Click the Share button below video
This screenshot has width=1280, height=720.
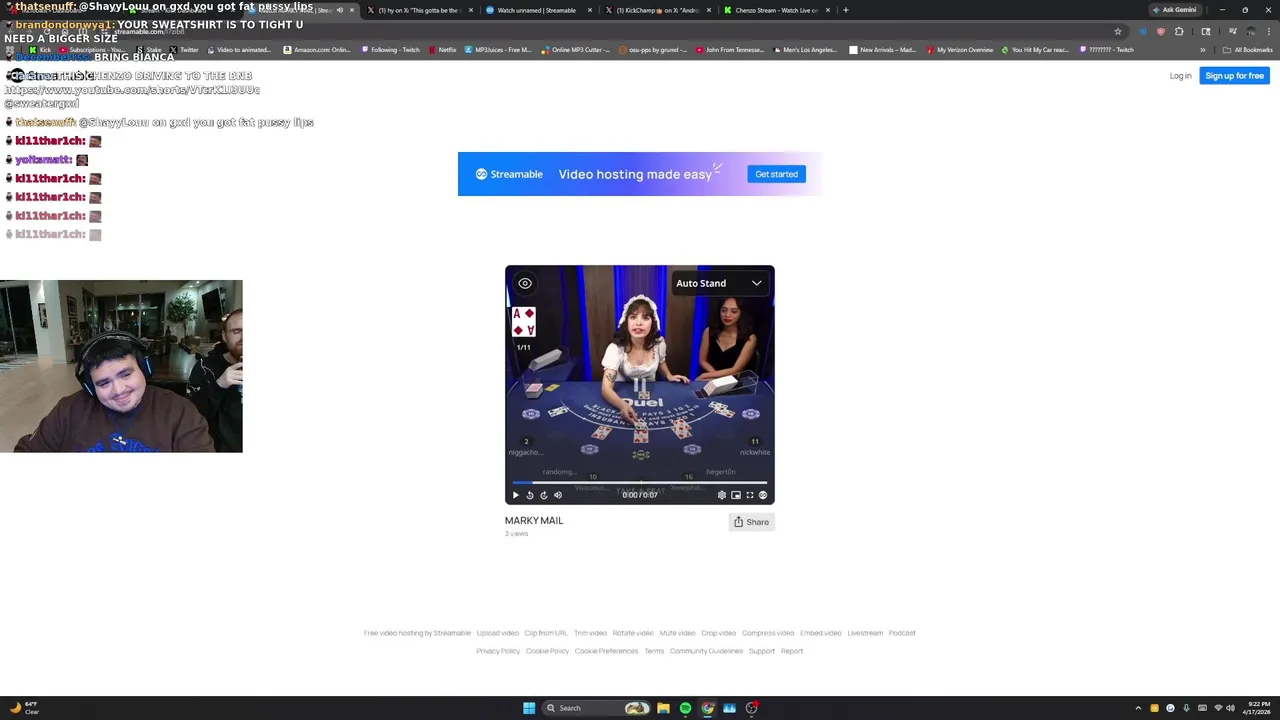pyautogui.click(x=751, y=522)
